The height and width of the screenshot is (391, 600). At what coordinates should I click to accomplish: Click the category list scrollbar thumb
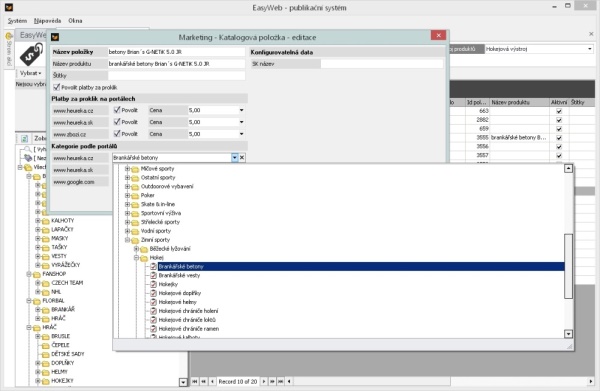[x=568, y=266]
